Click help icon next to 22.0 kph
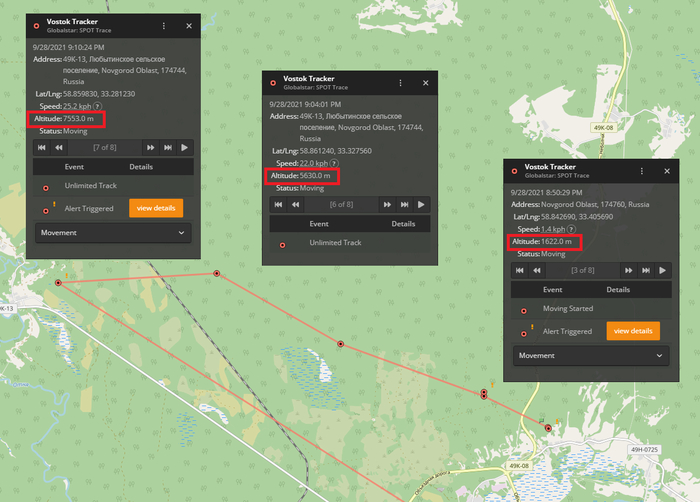The height and width of the screenshot is (502, 700). 333,163
